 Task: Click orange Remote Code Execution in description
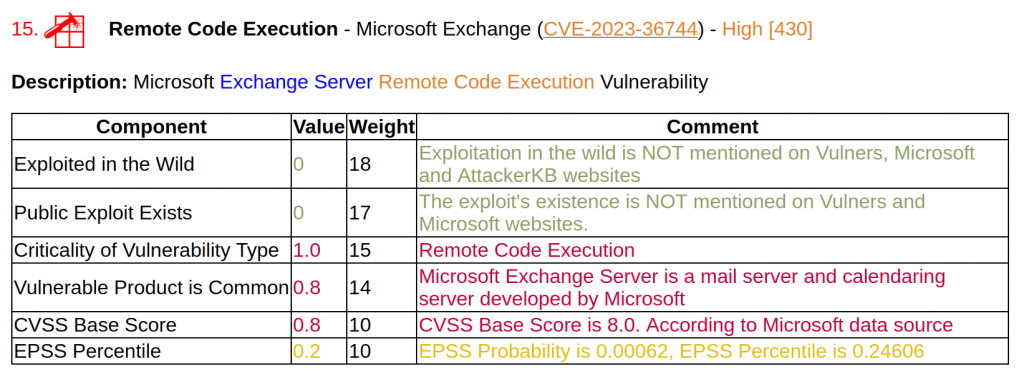click(x=487, y=82)
